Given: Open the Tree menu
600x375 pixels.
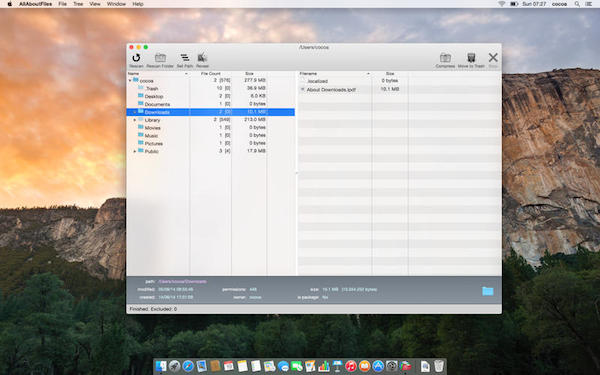Looking at the screenshot, I should click(78, 4).
